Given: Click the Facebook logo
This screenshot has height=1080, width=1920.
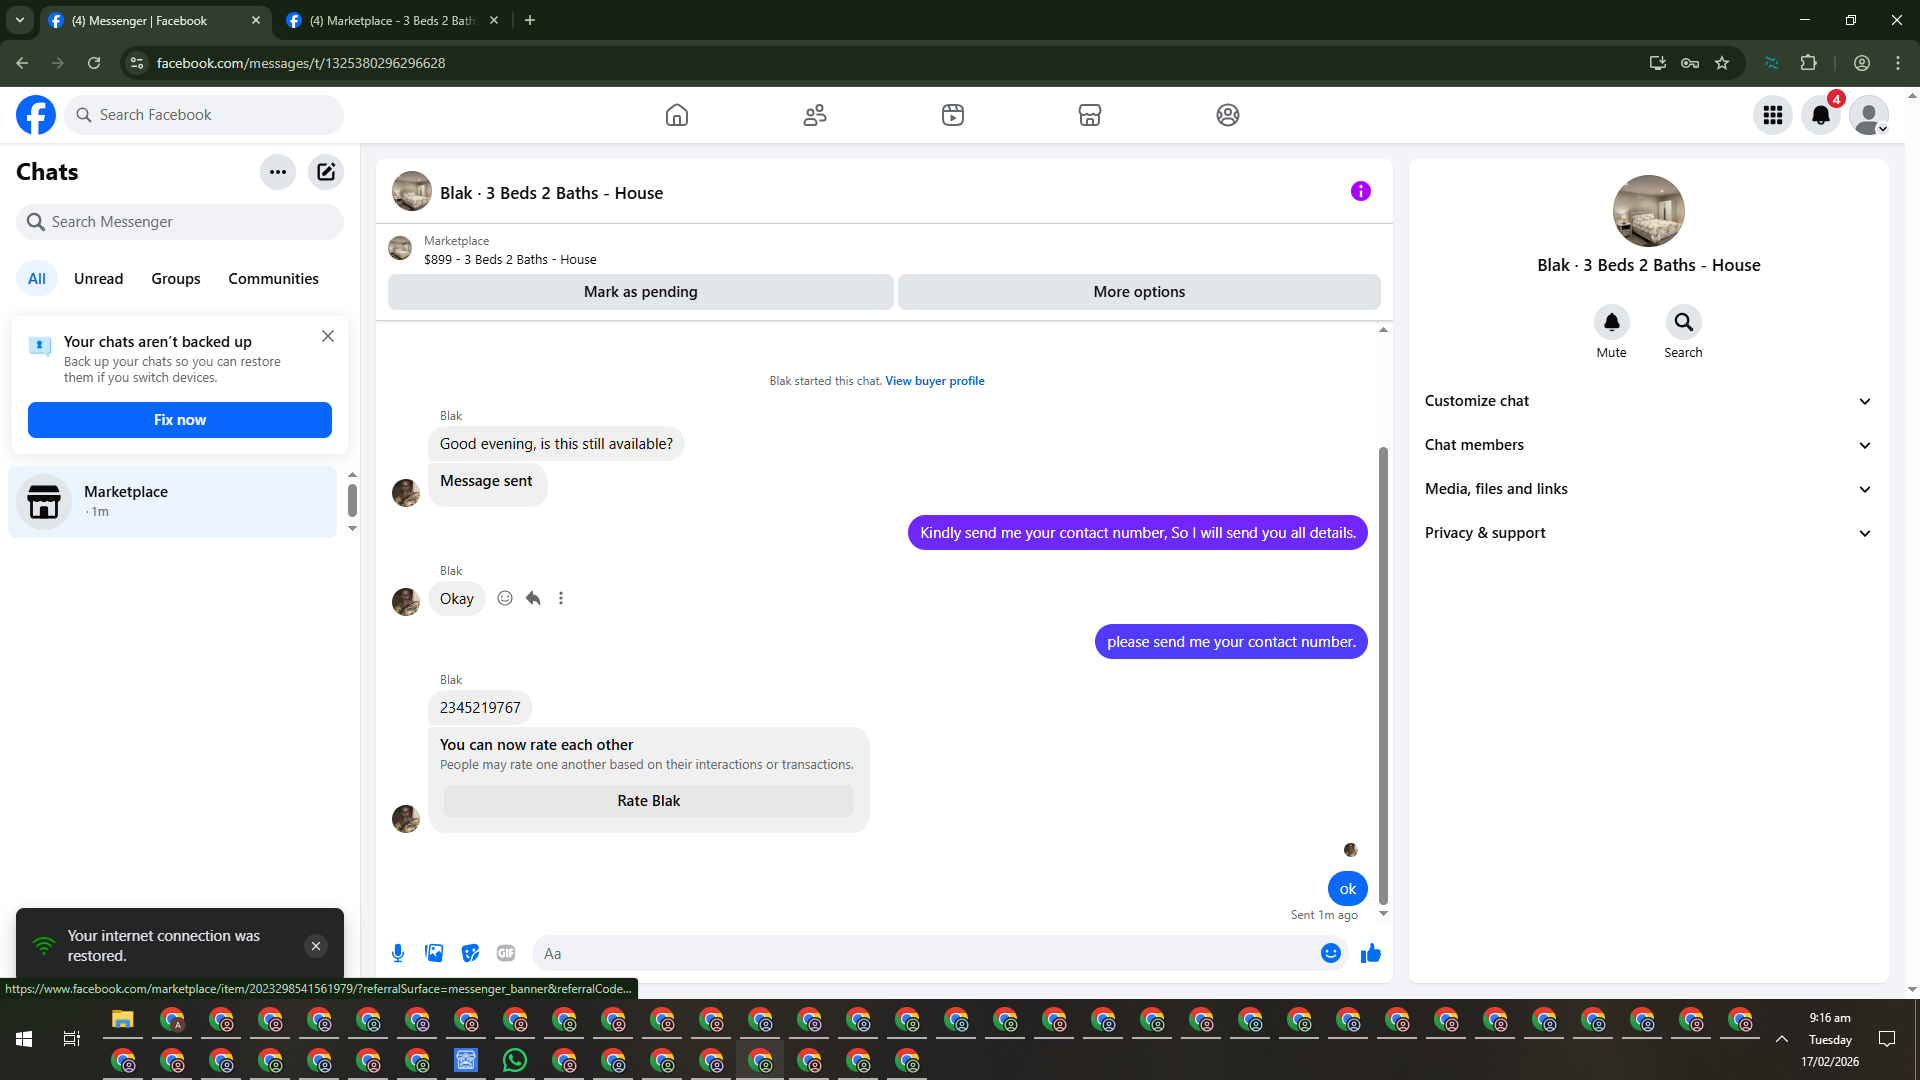Looking at the screenshot, I should tap(36, 115).
